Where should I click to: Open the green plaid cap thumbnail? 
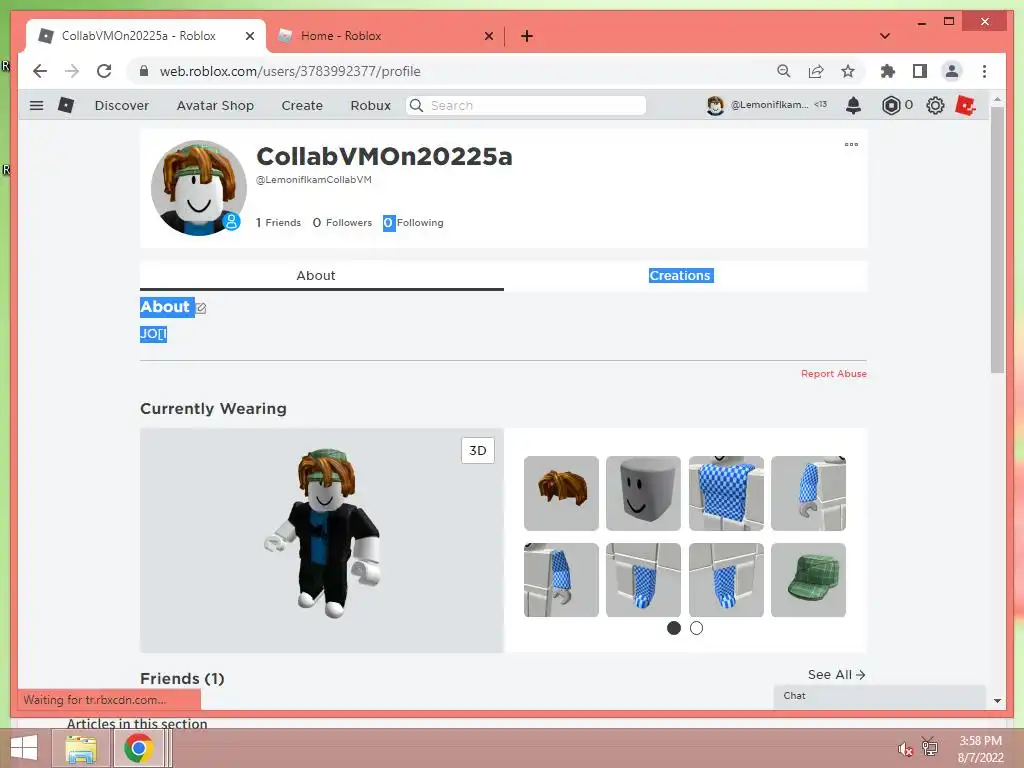point(808,580)
